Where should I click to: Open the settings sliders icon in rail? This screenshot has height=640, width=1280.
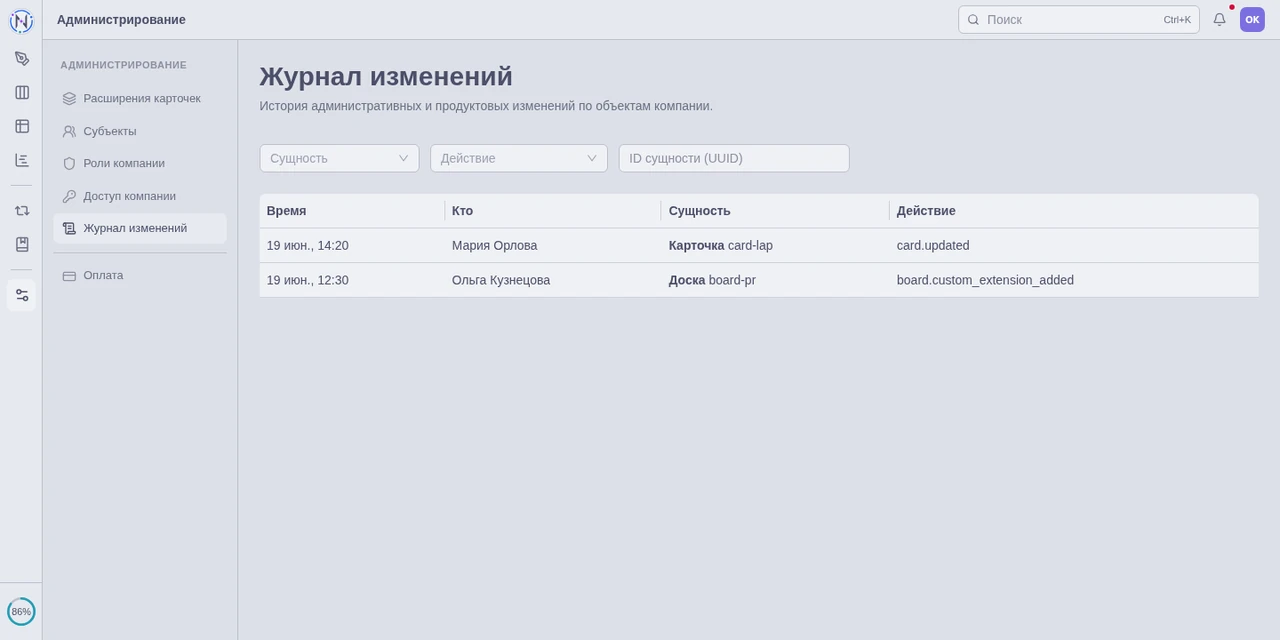click(x=21, y=295)
